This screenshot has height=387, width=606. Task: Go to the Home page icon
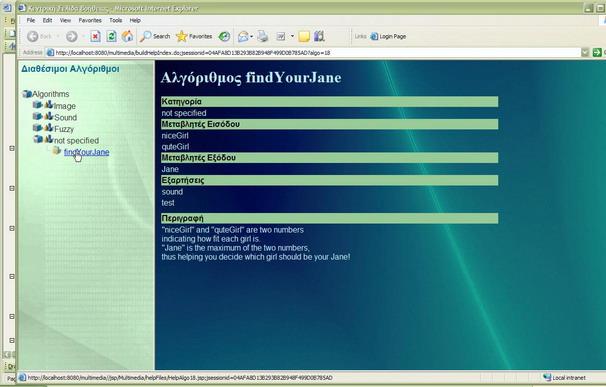(x=128, y=36)
